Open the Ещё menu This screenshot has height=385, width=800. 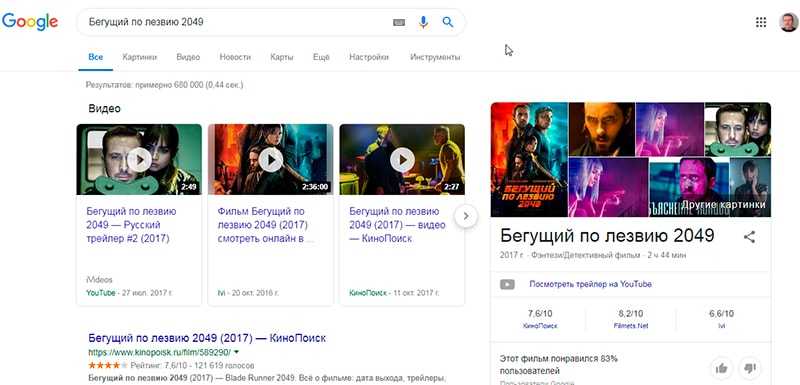coord(321,57)
